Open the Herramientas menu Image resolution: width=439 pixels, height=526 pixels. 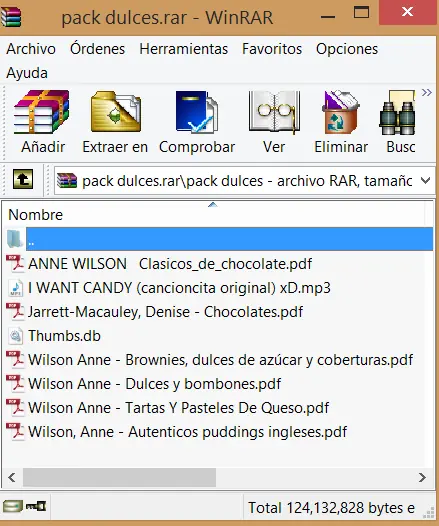tap(183, 49)
